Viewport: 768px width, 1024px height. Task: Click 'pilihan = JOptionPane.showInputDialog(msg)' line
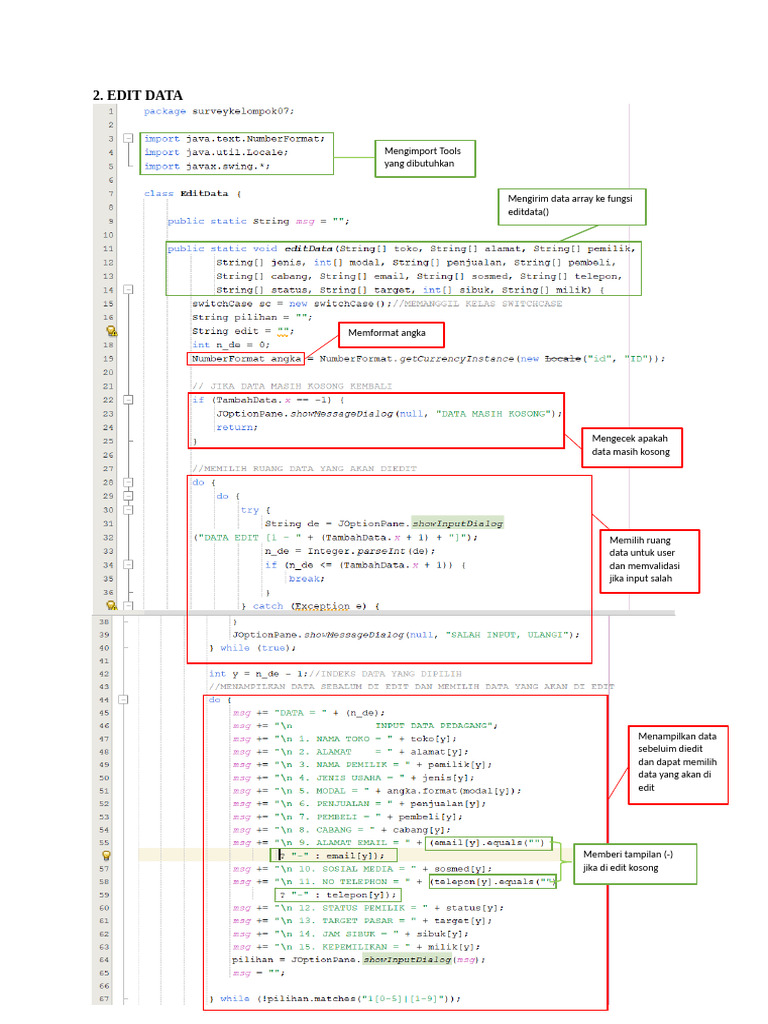359,959
